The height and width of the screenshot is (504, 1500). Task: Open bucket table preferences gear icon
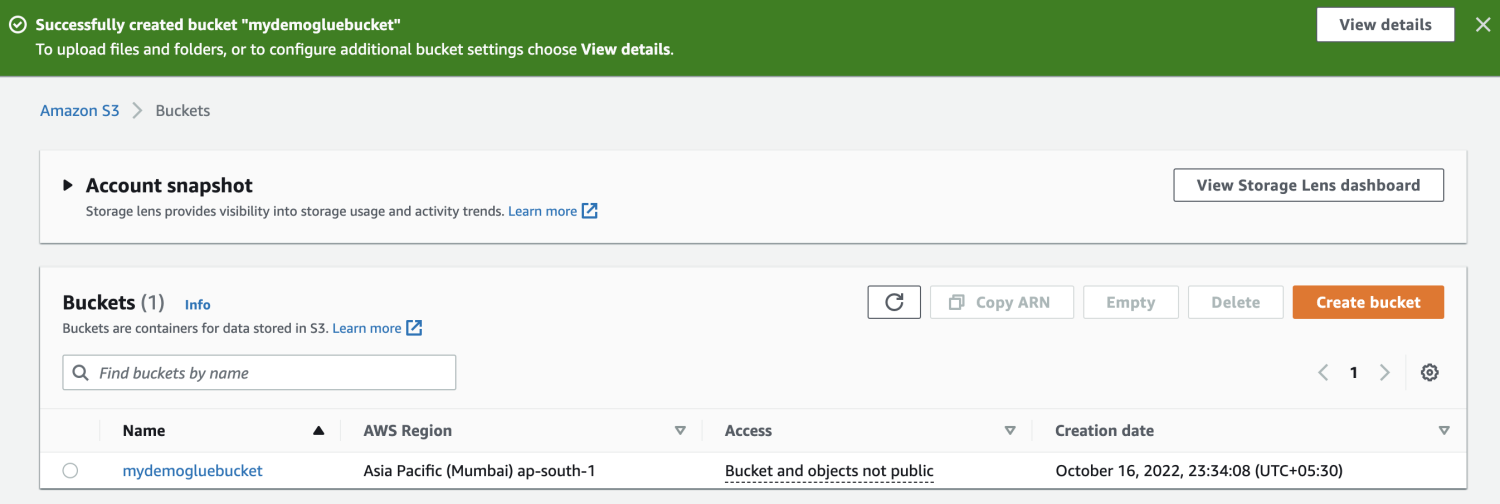pos(1429,373)
